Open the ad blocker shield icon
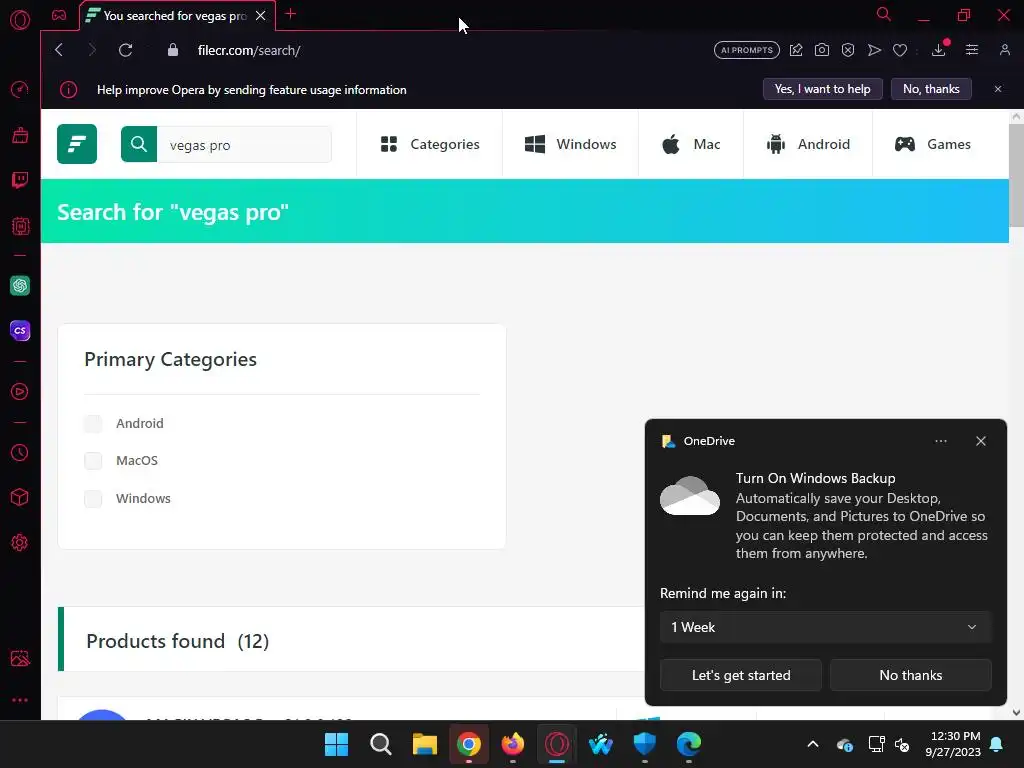This screenshot has height=768, width=1024. (848, 50)
